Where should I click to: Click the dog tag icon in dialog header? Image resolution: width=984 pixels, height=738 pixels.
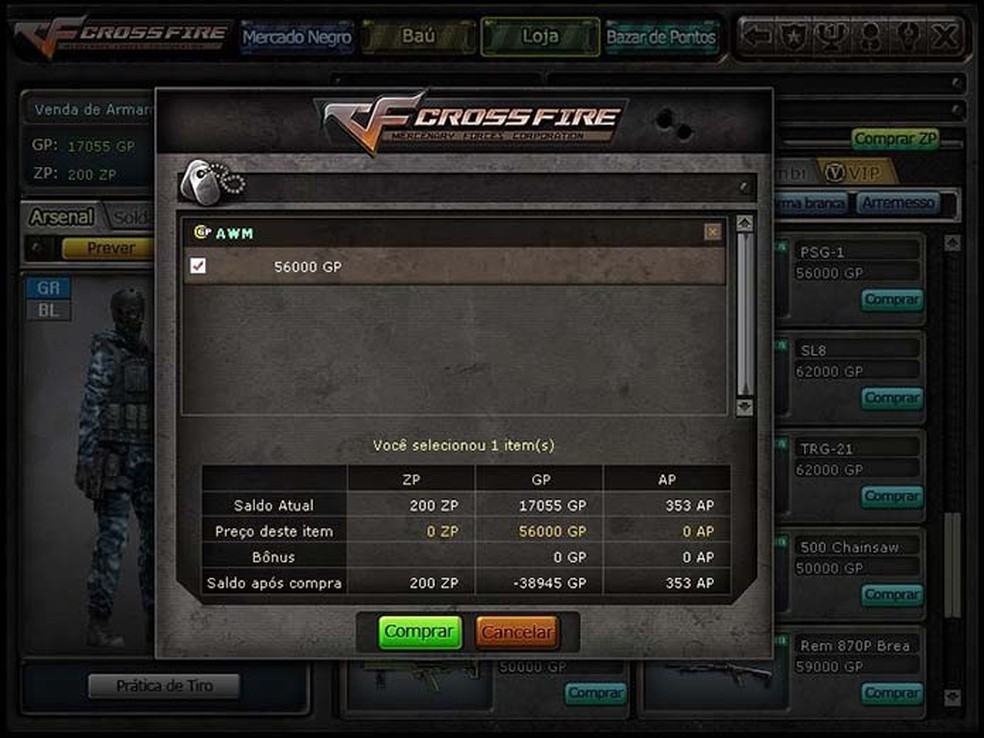coord(211,183)
